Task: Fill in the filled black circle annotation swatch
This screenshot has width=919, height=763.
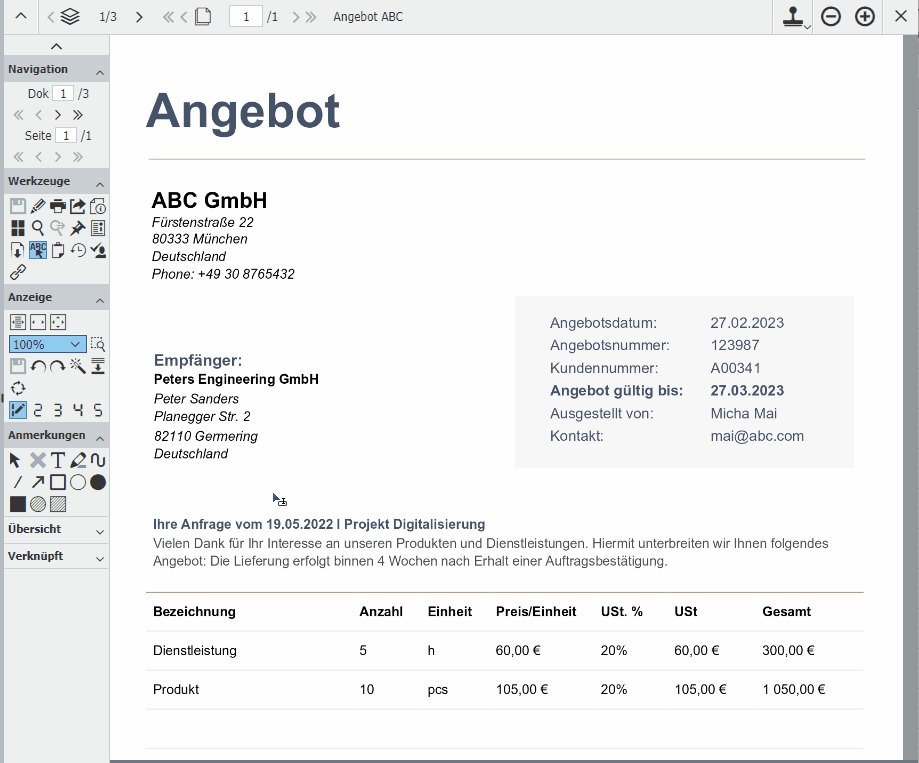Action: pyautogui.click(x=96, y=482)
